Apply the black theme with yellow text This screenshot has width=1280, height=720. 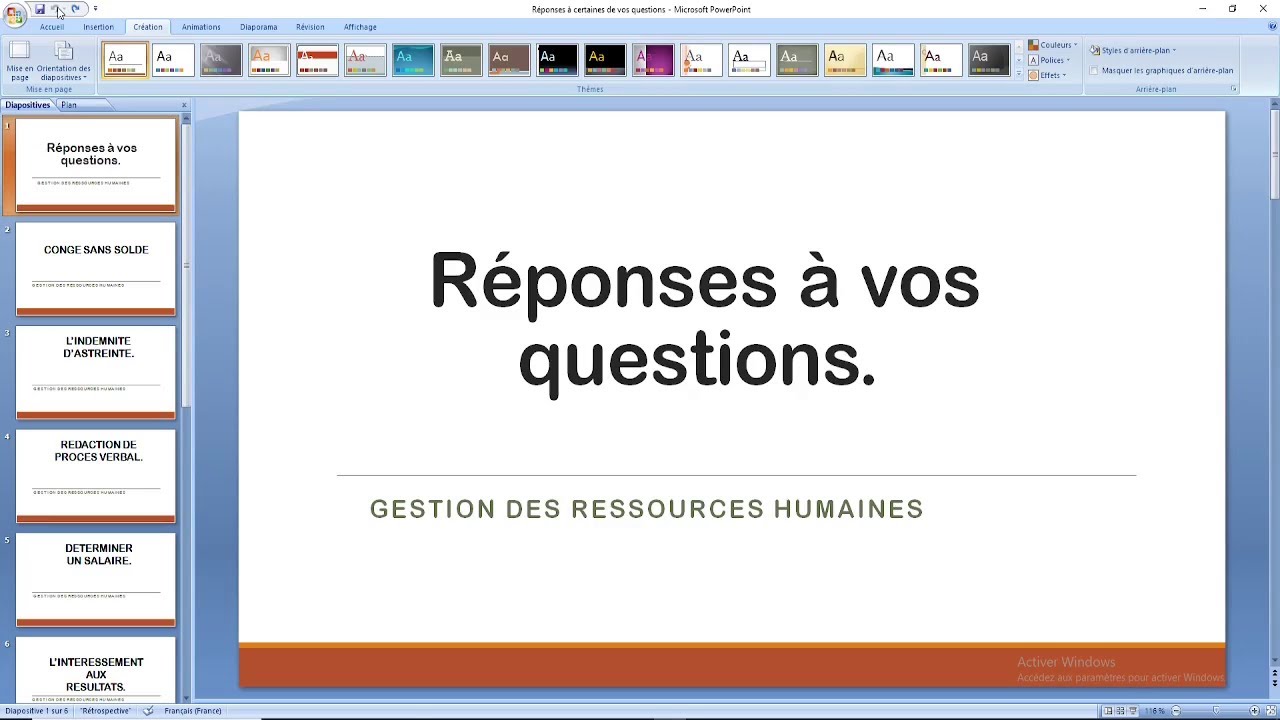(604, 60)
